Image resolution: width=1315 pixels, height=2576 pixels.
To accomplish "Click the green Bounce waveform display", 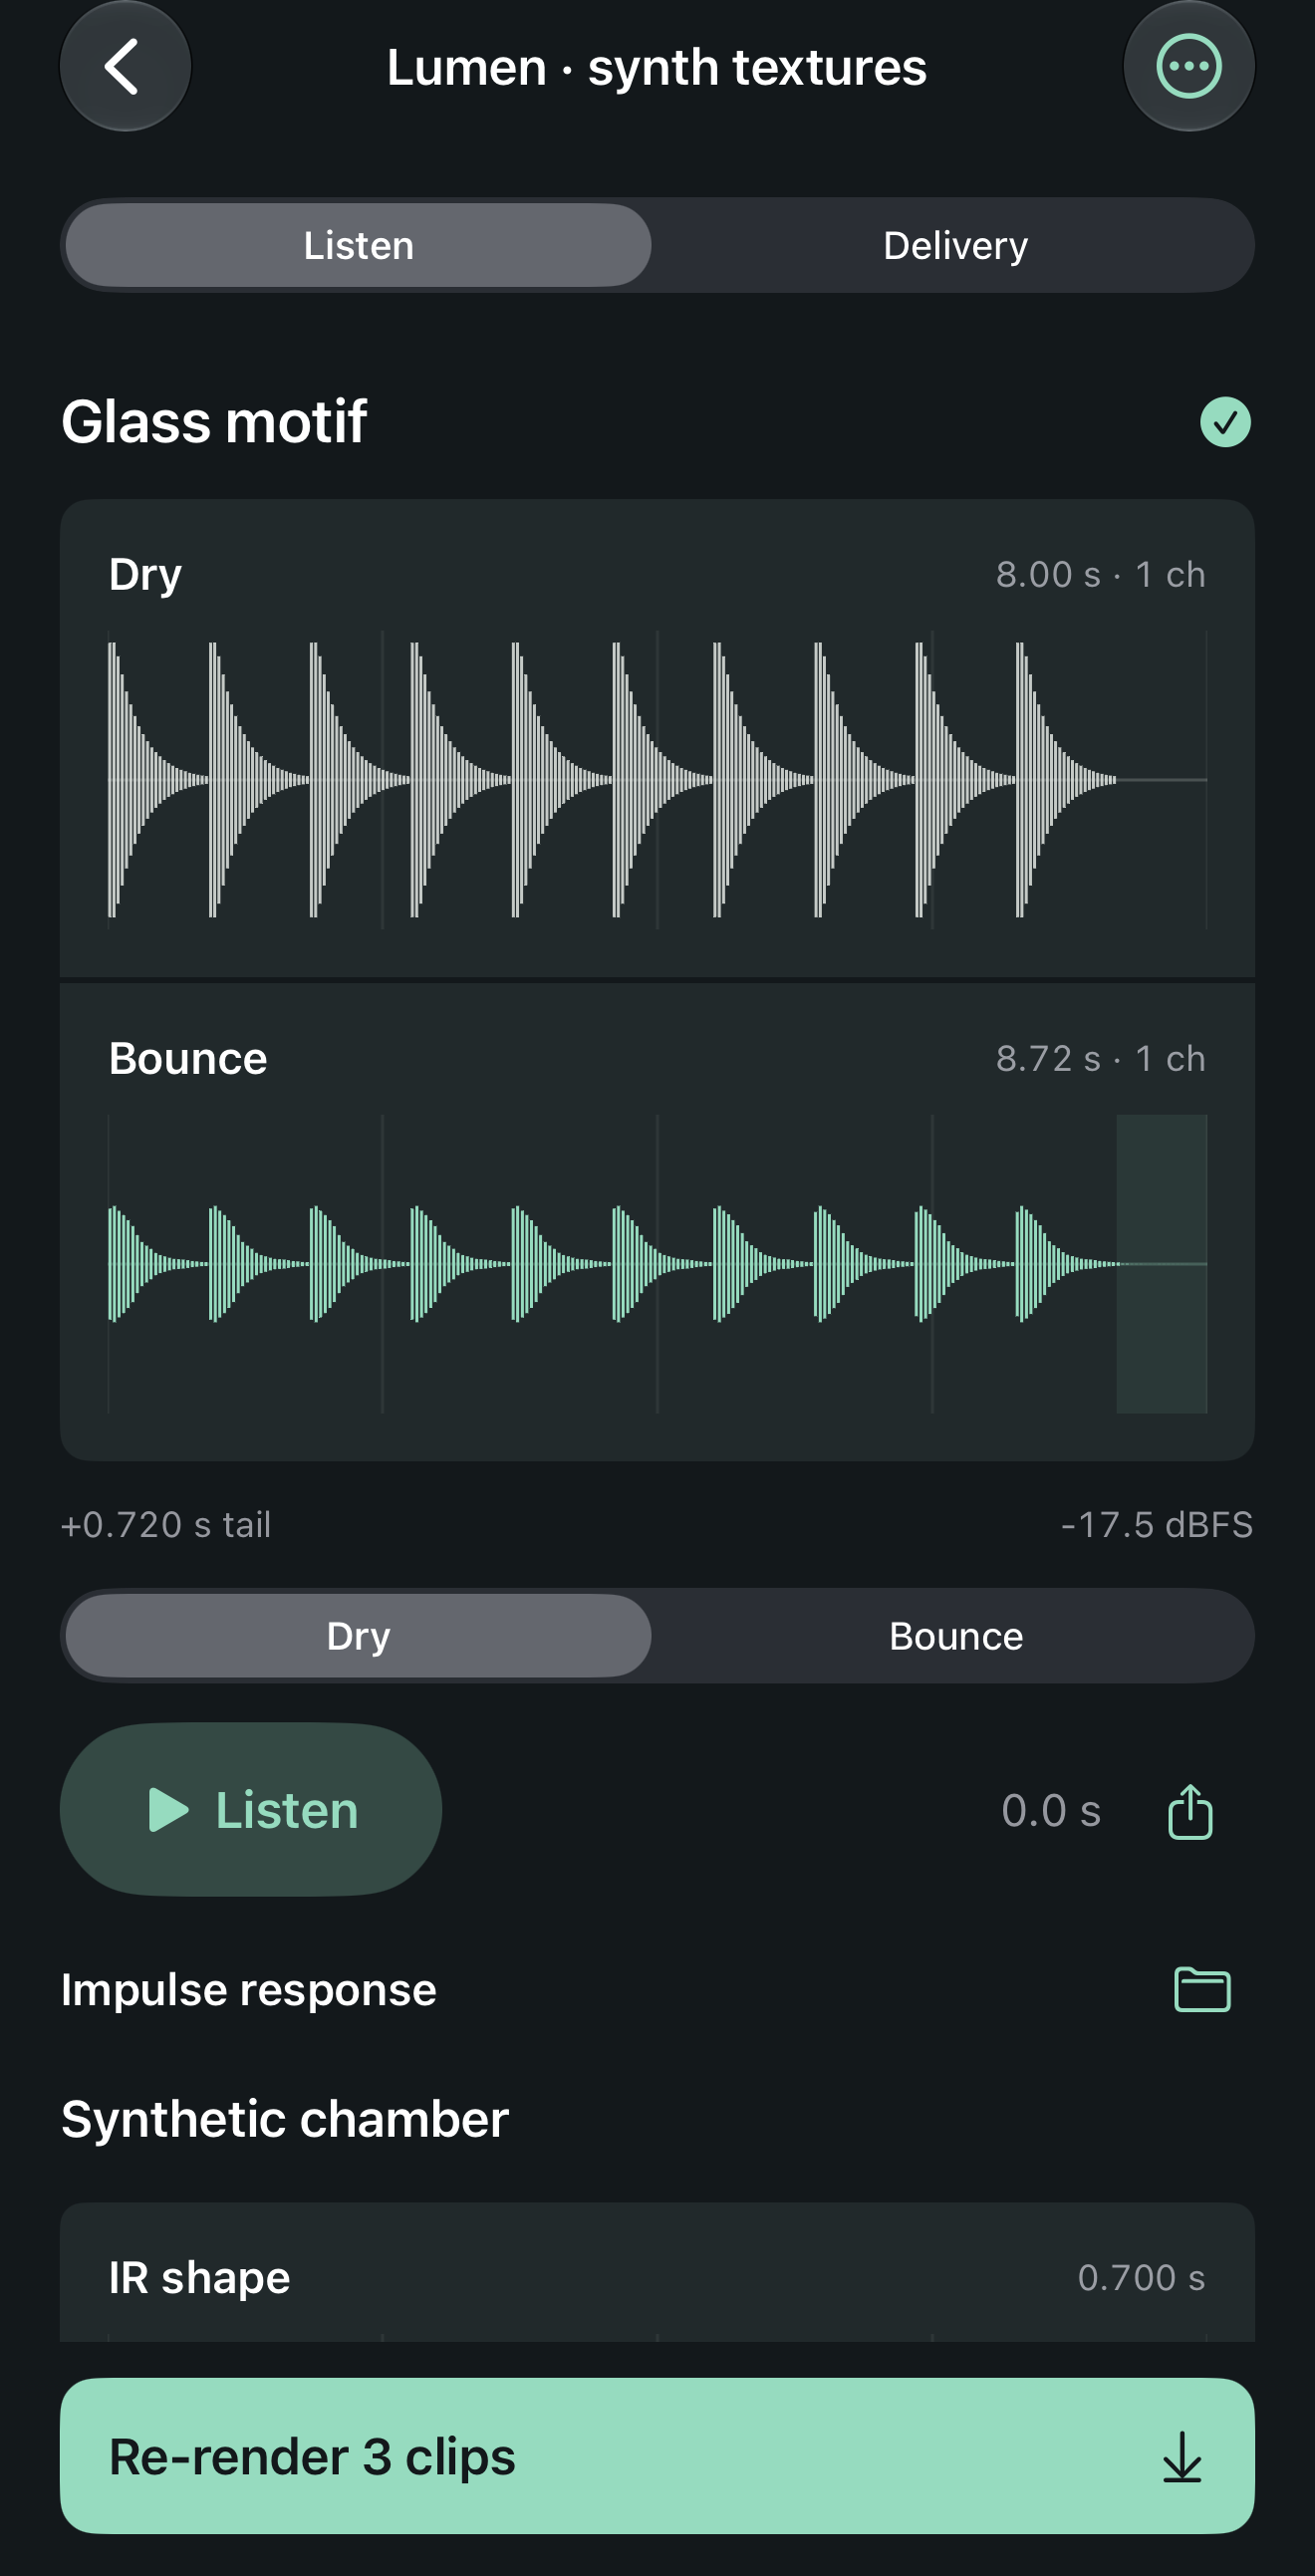I will (x=657, y=1263).
